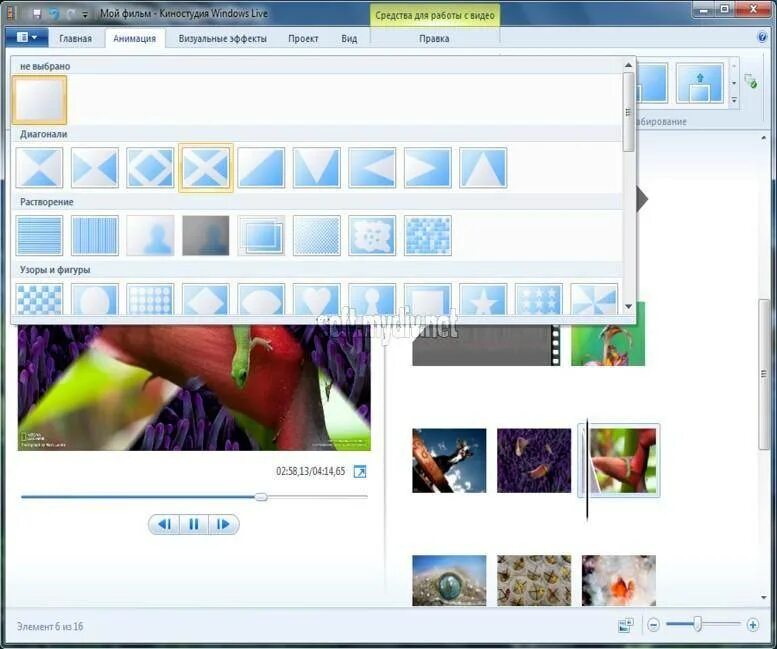Pick the multiple stars pattern transition
Image resolution: width=777 pixels, height=649 pixels.
(x=539, y=299)
